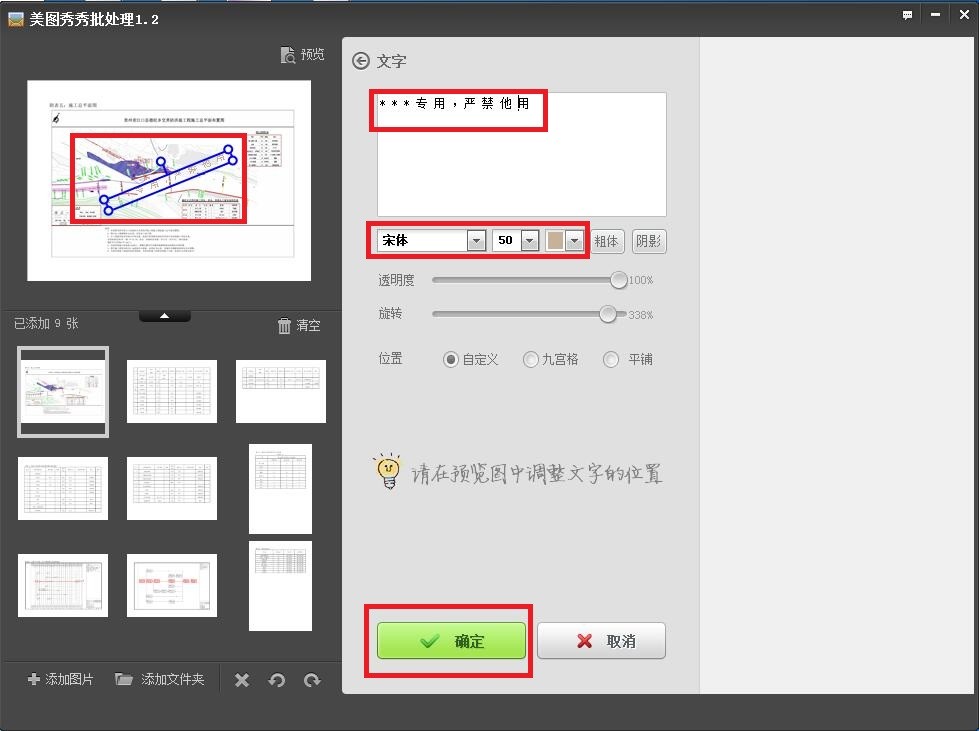Open the text color dropdown arrow
The height and width of the screenshot is (731, 979).
574,241
